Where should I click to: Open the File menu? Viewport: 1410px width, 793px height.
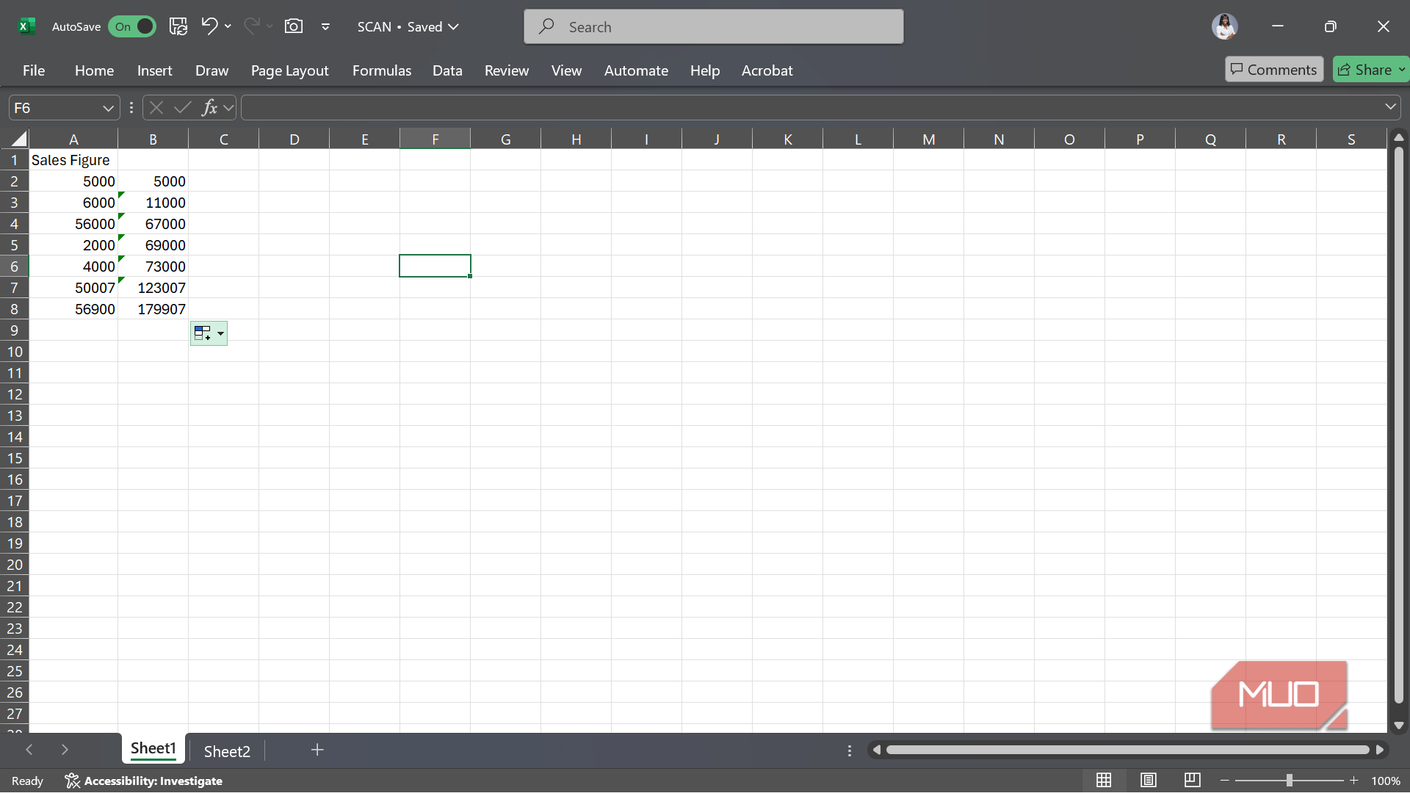click(34, 70)
